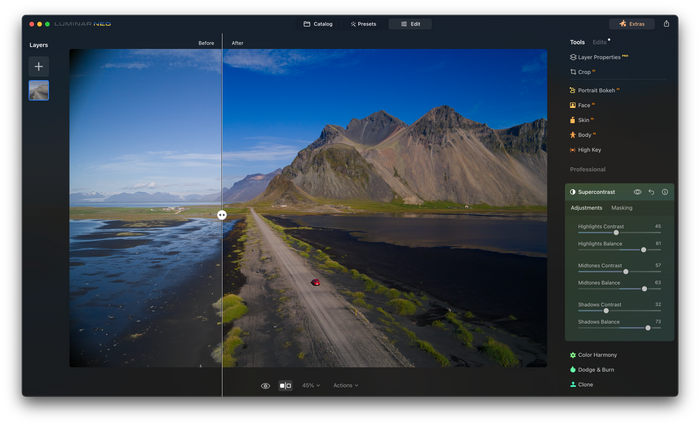Screen dimensions: 700x425
Task: Switch to the Catalog tab
Action: point(318,23)
